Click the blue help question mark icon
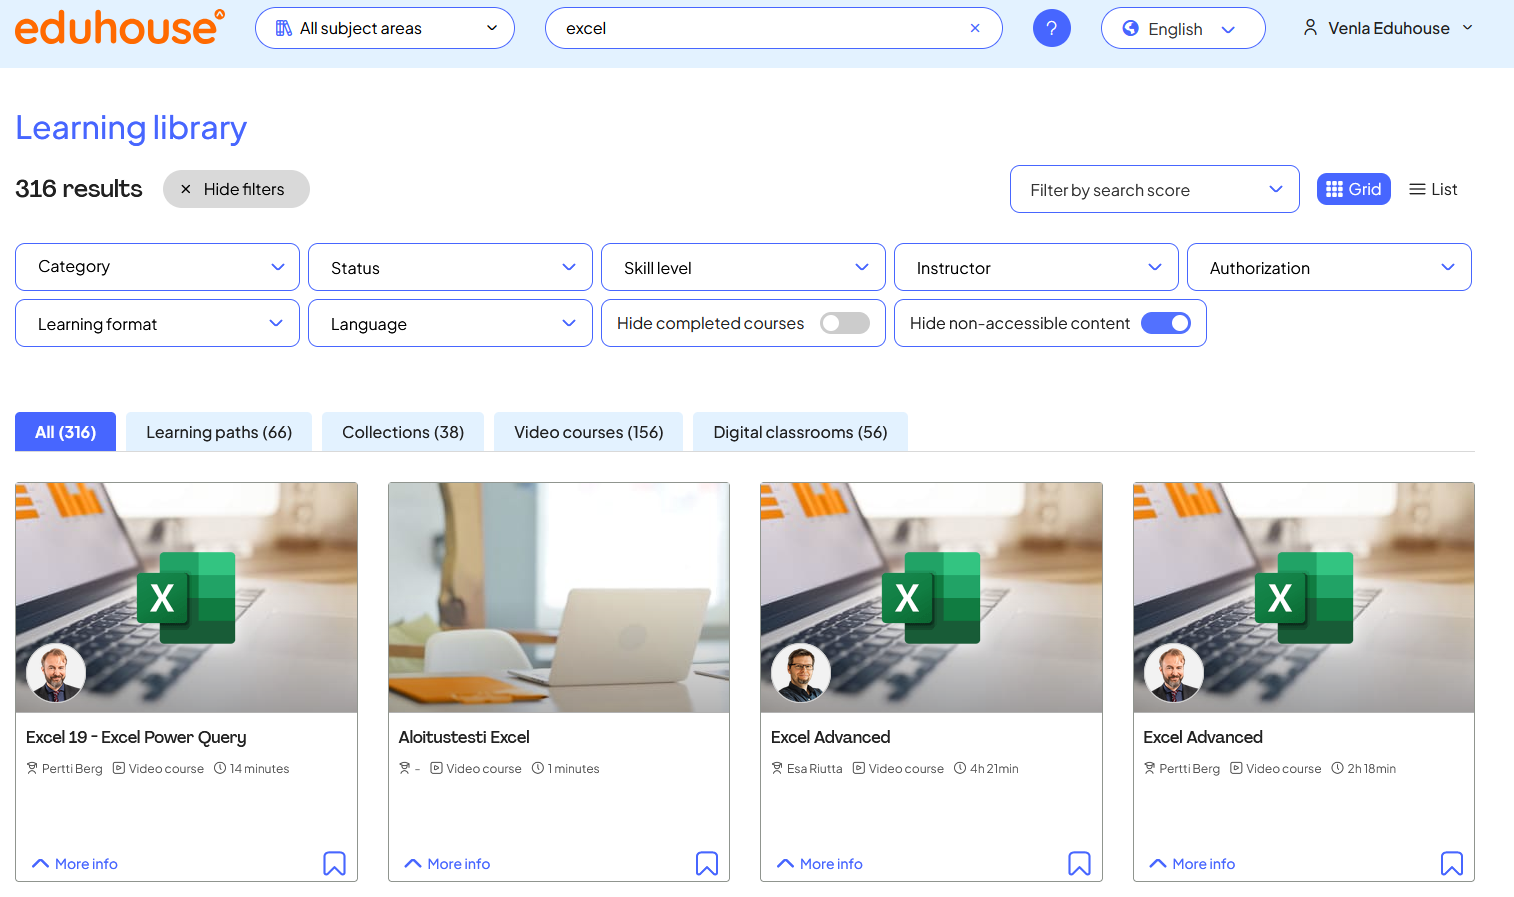The image size is (1514, 897). pyautogui.click(x=1051, y=28)
